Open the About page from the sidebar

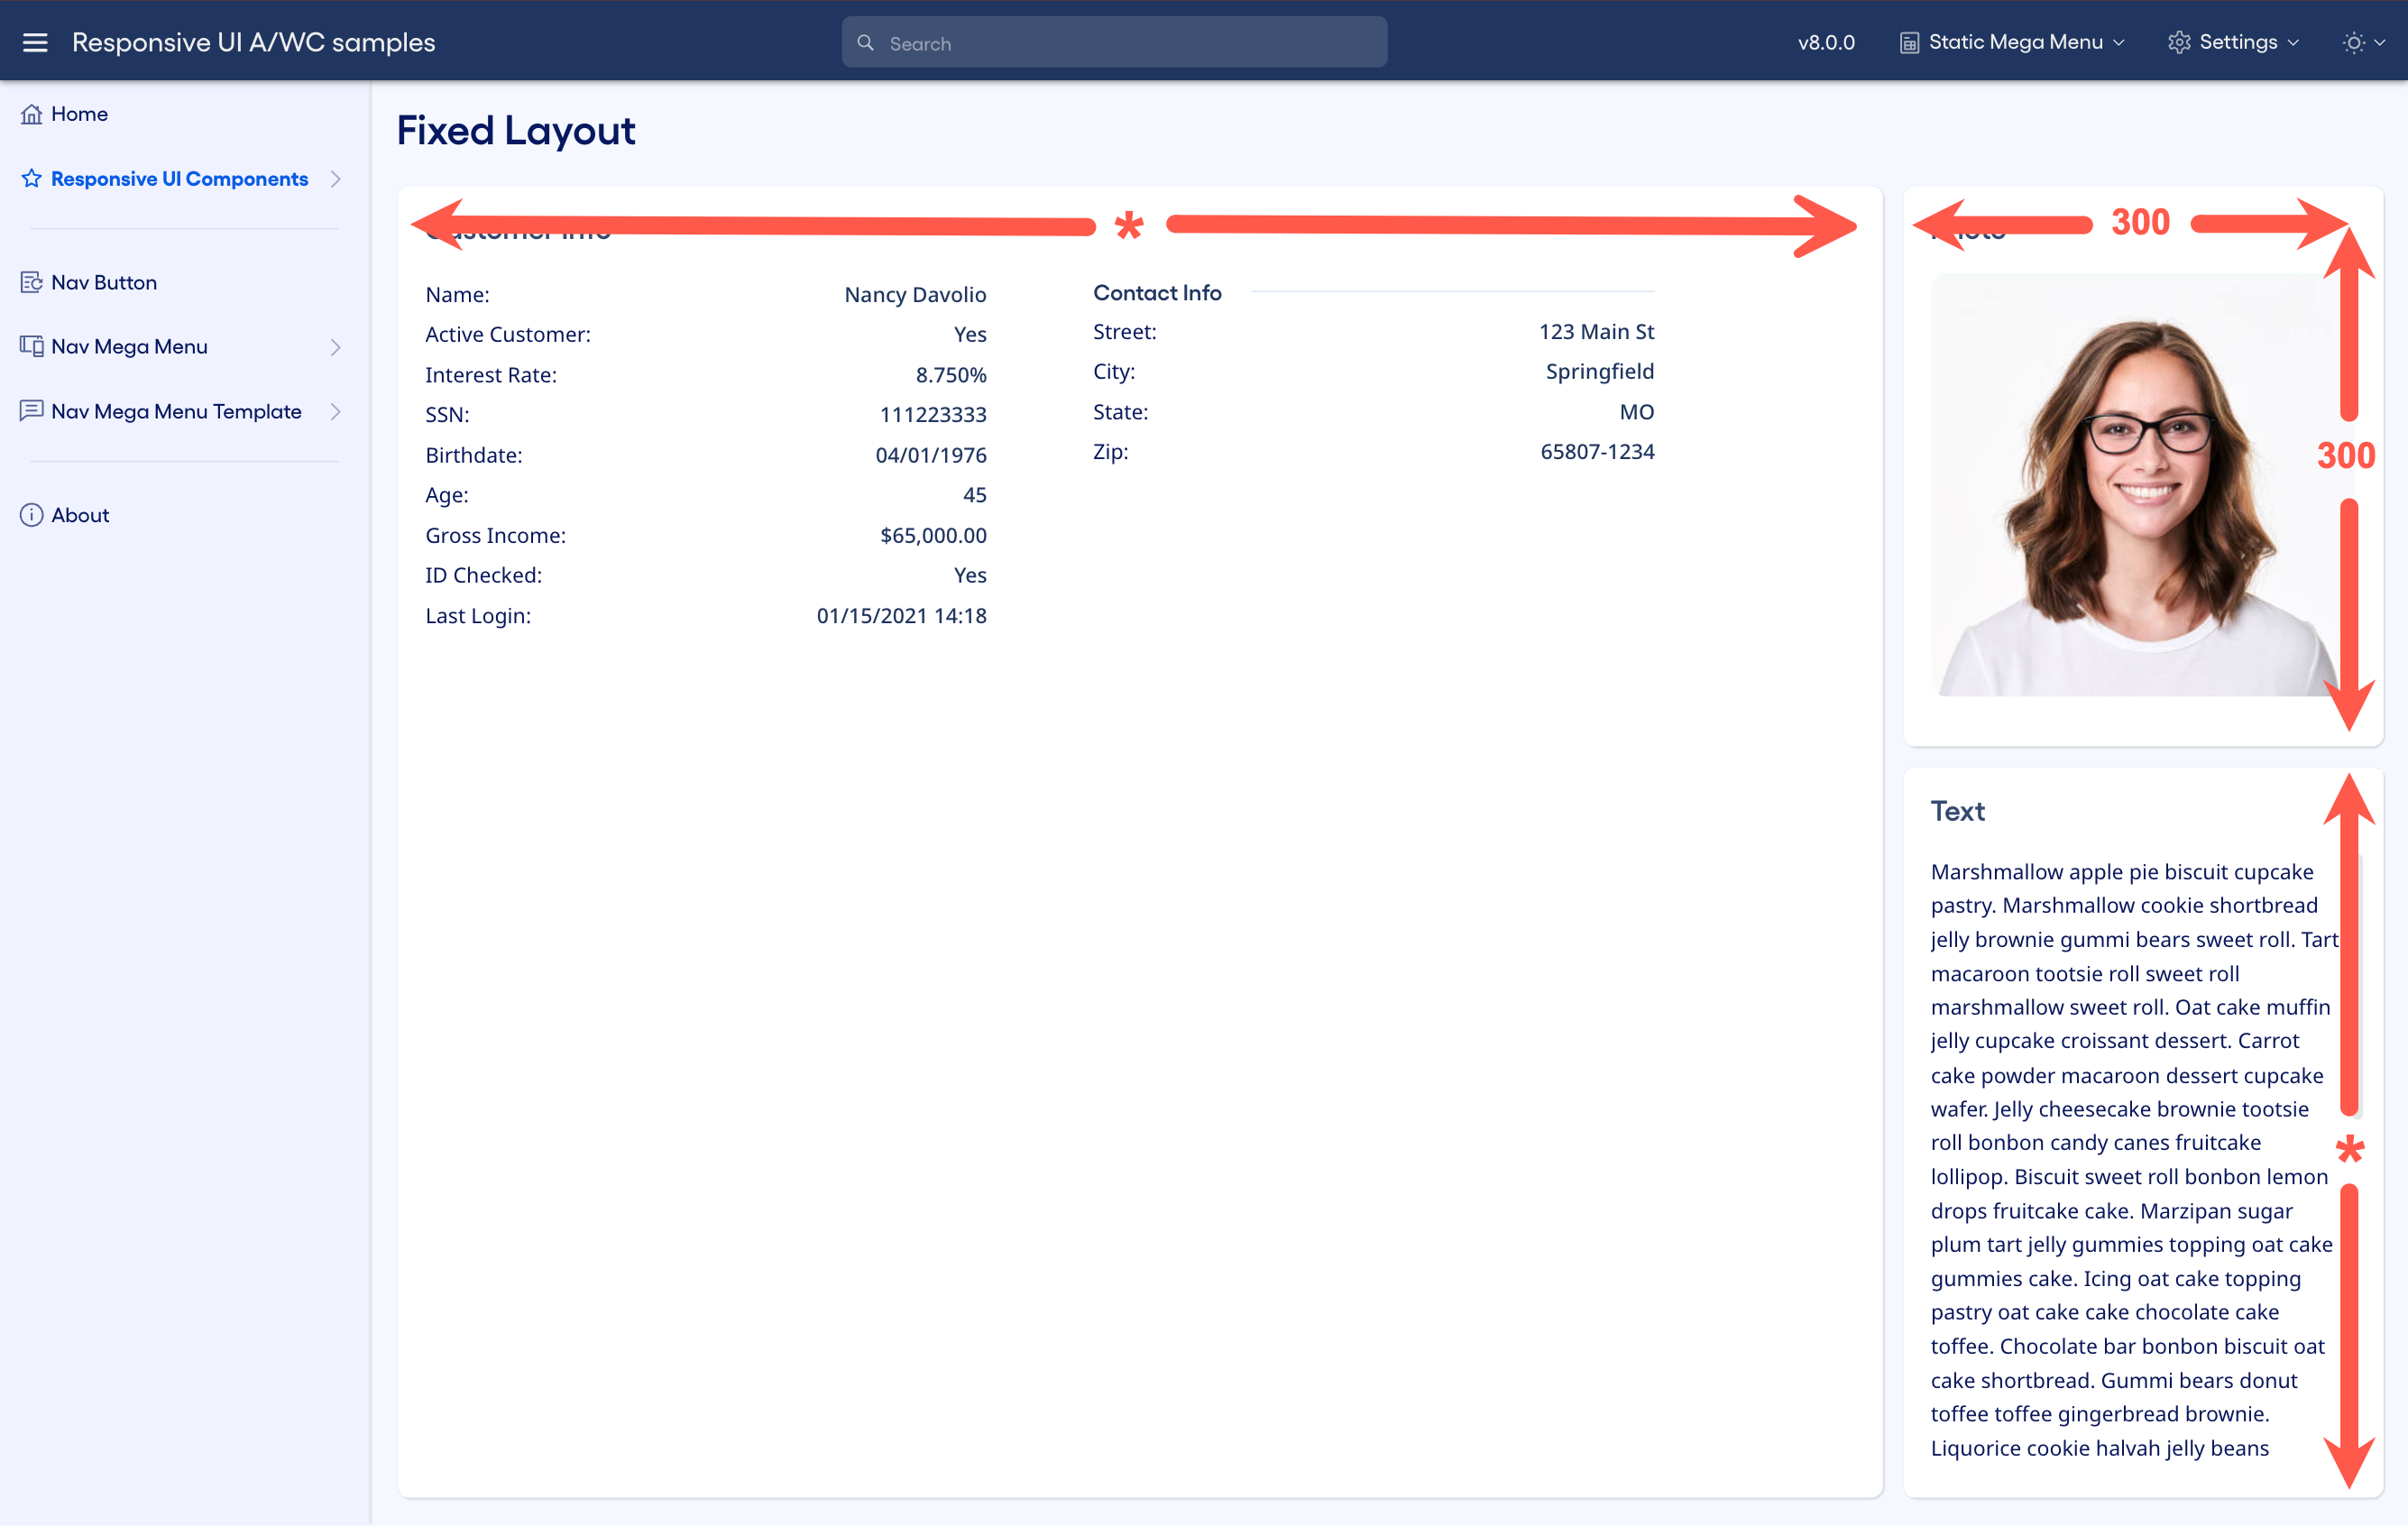[81, 515]
